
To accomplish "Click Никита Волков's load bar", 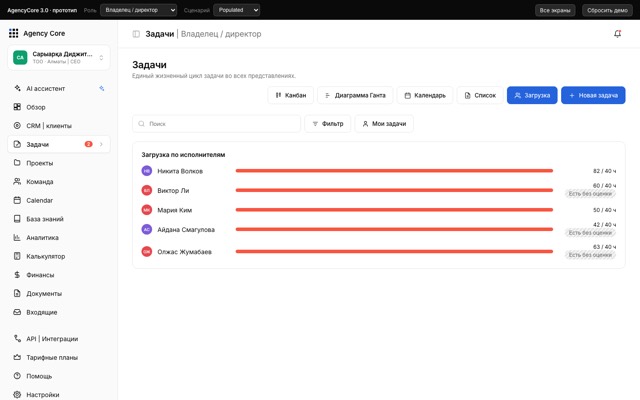I will point(394,171).
